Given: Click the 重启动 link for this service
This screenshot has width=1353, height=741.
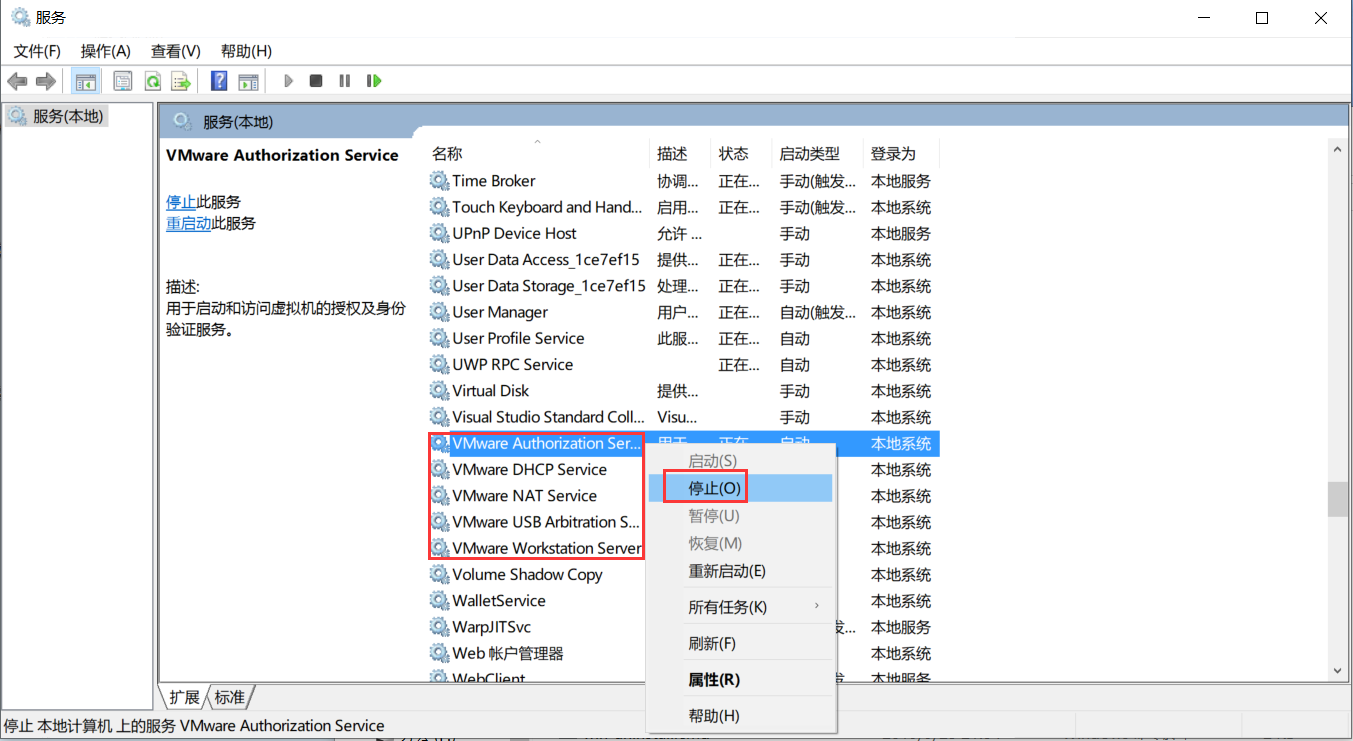Looking at the screenshot, I should 189,224.
